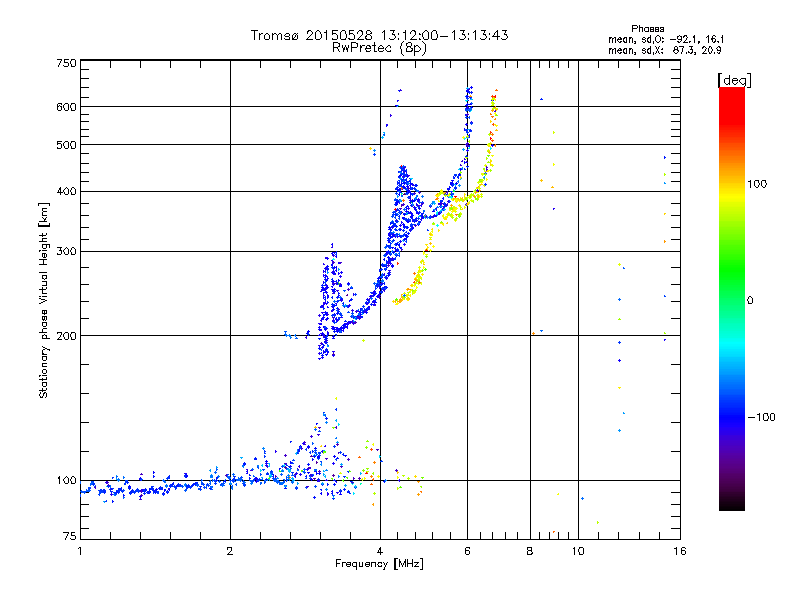Select the 'mean, sd,O: -92.1, 16.1' line

[x=666, y=39]
